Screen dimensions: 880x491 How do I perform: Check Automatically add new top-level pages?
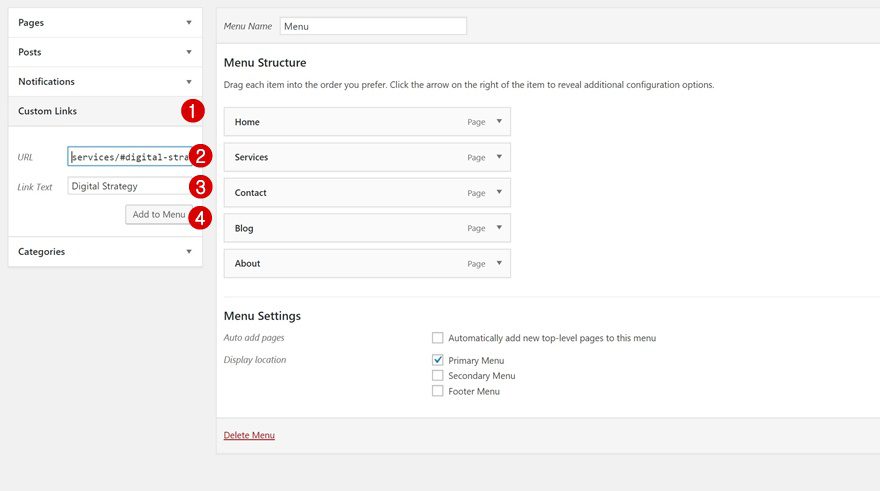pyautogui.click(x=437, y=338)
